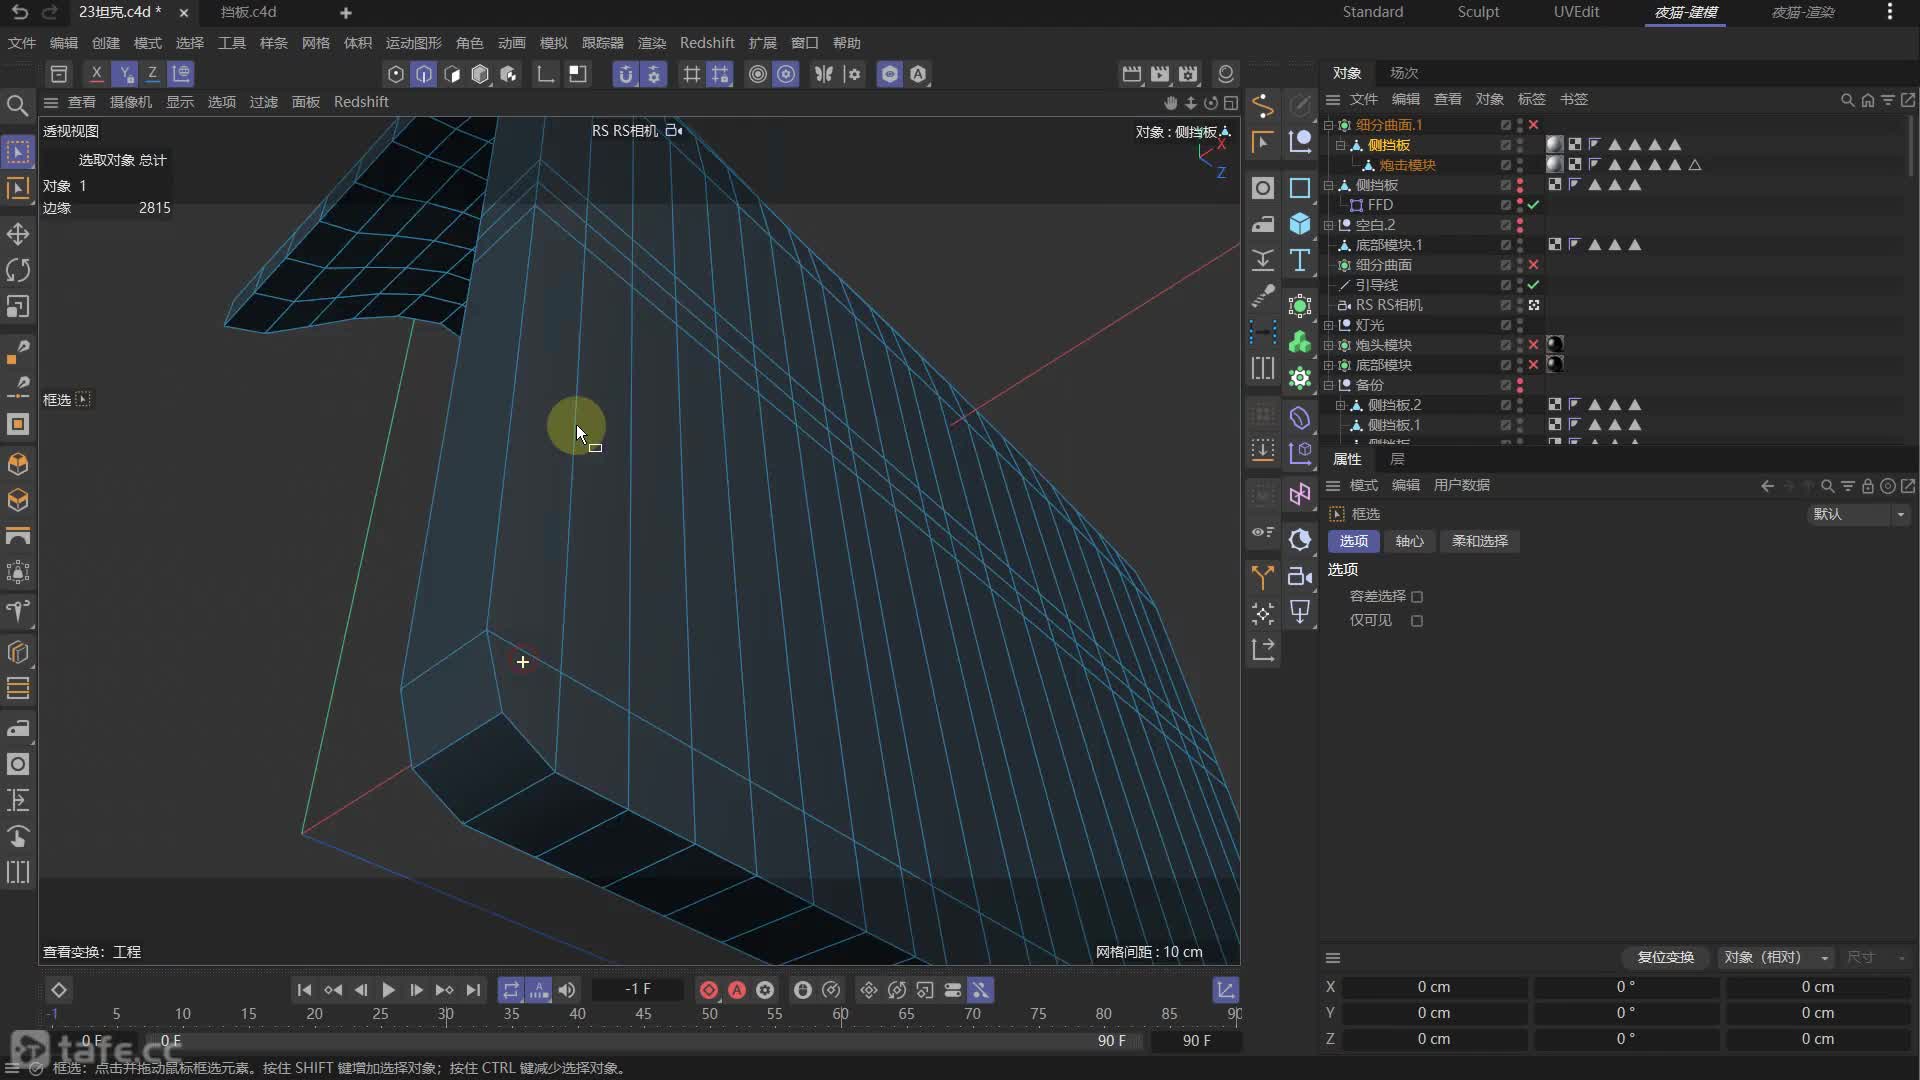Click back arrow in attributes panel

pos(1767,486)
